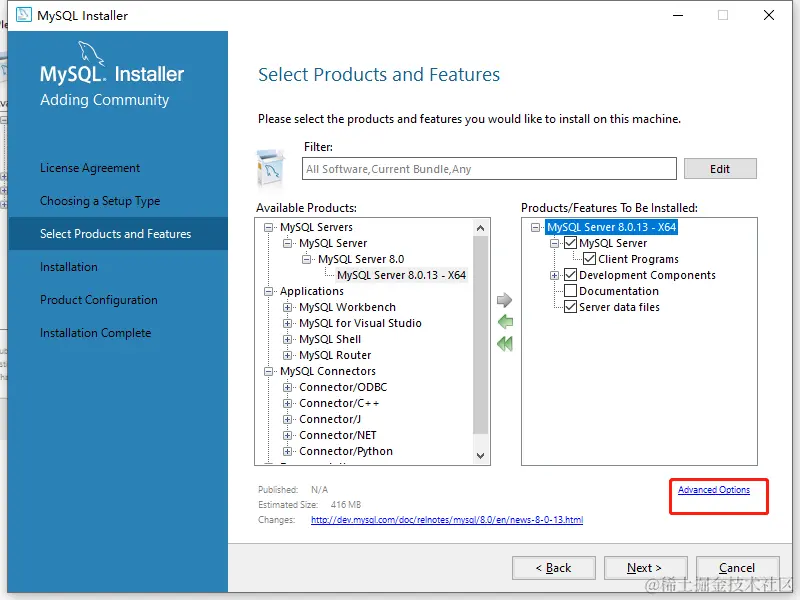800x600 pixels.
Task: Click the Available Products scrollbar thumb
Action: point(480,335)
